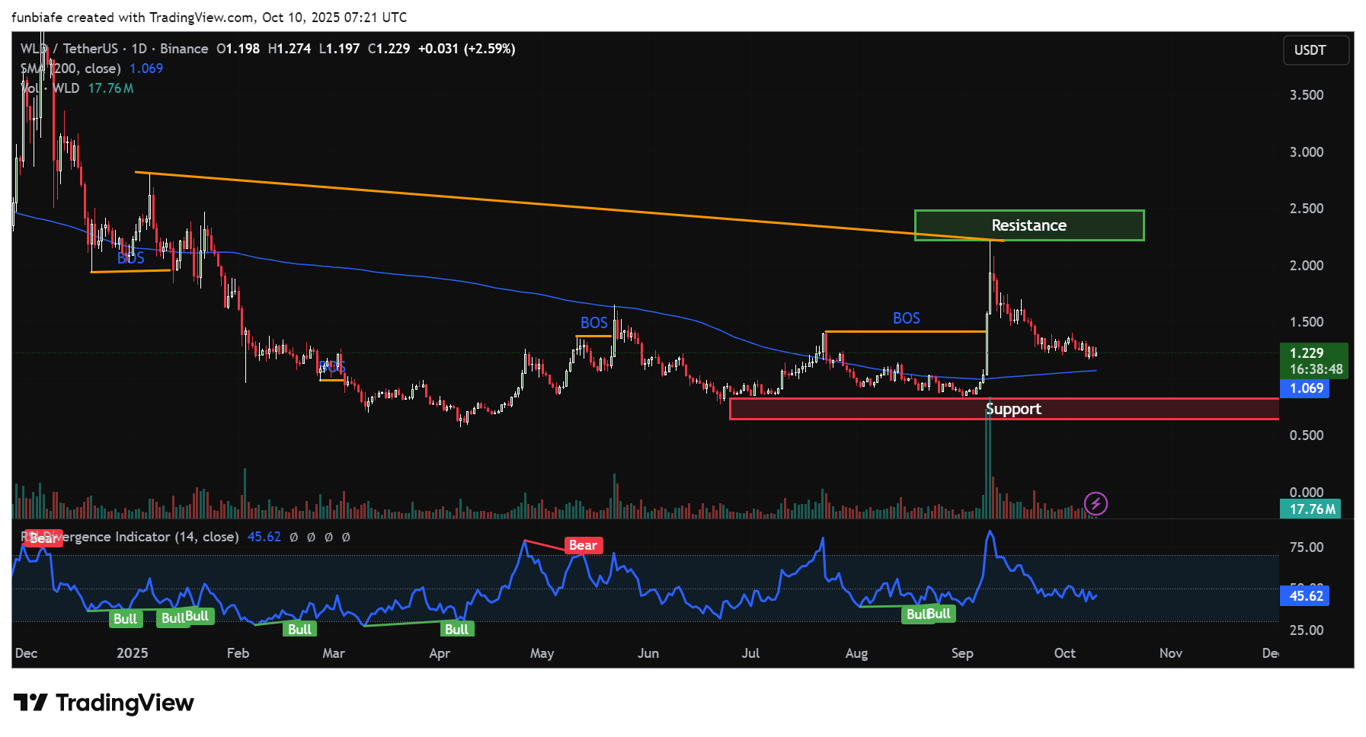Select the green Resistance box drawing
This screenshot has width=1366, height=737.
tap(1028, 225)
